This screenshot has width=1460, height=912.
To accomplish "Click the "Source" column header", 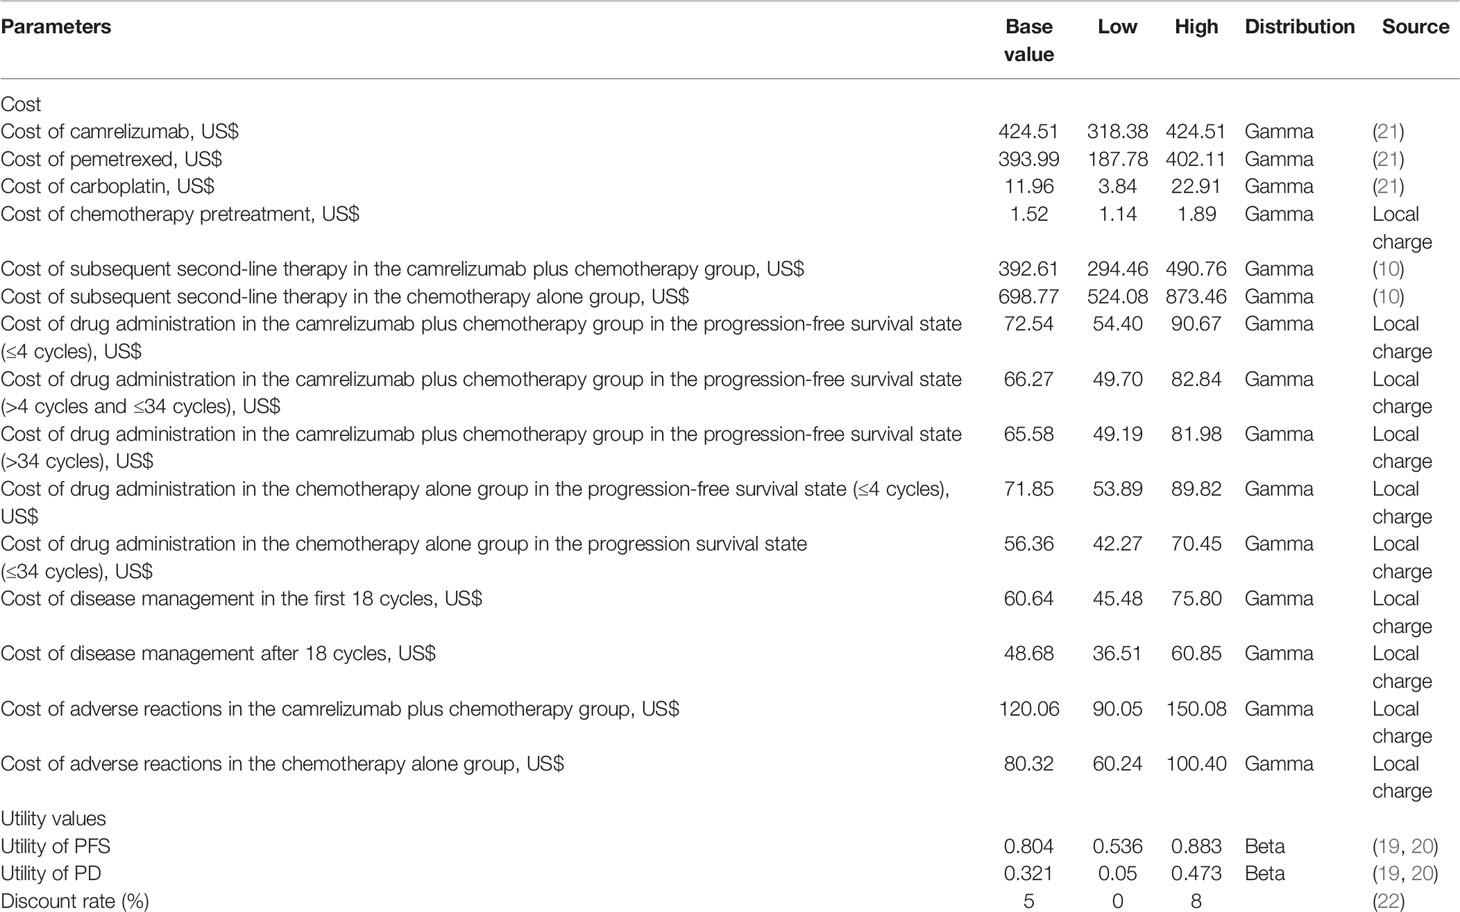I will click(1415, 27).
